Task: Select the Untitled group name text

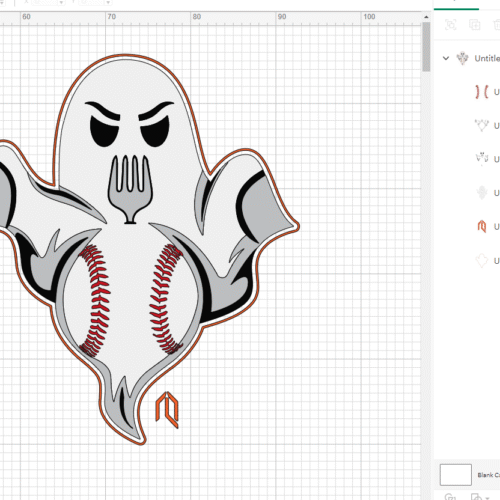Action: (487, 58)
